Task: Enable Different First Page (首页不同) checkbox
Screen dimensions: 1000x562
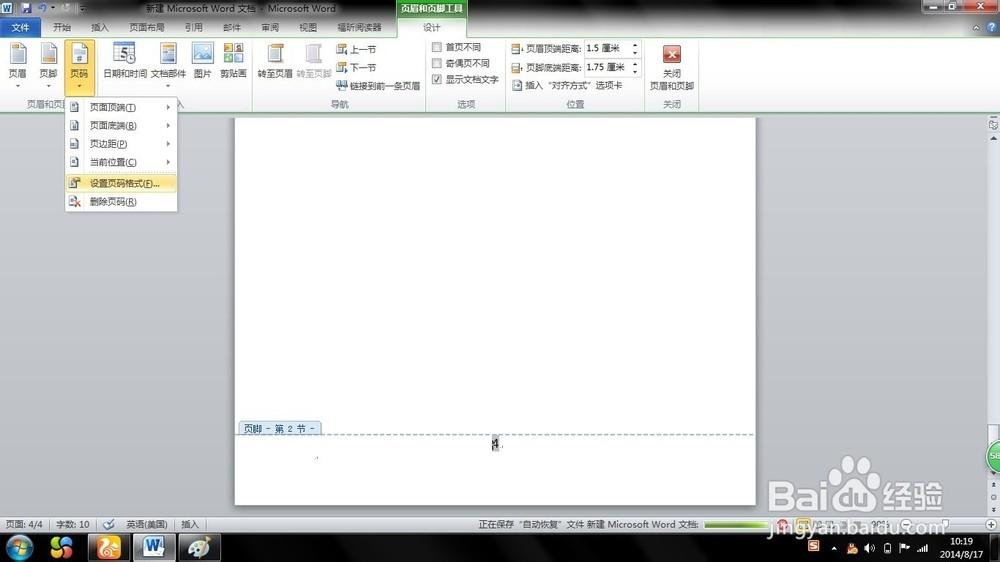Action: coord(437,47)
